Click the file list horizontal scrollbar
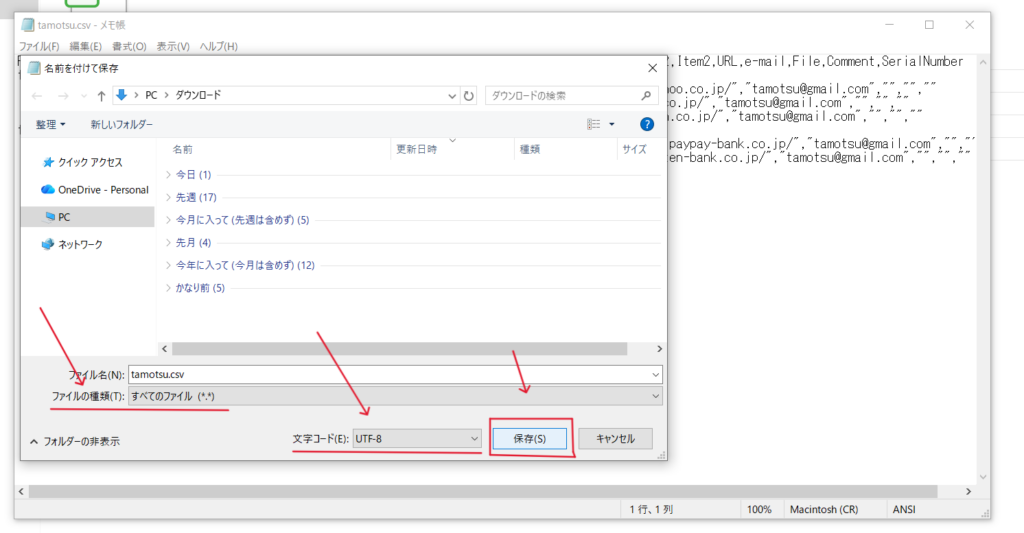This screenshot has width=1024, height=533. [x=400, y=348]
